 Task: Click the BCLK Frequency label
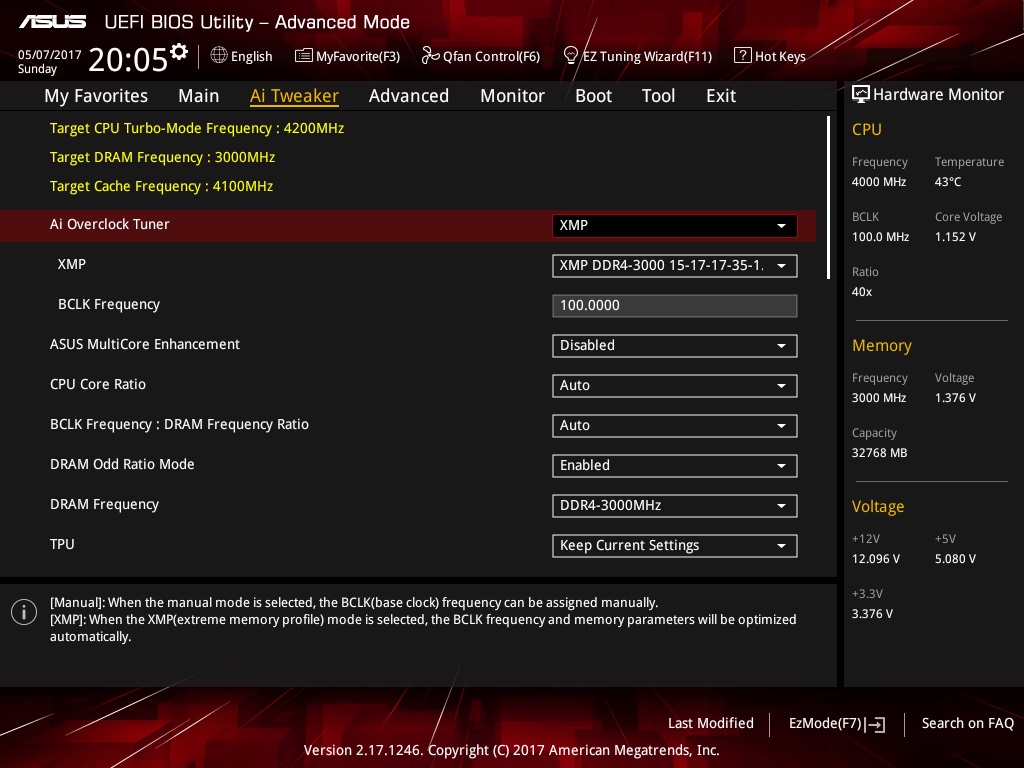(109, 305)
